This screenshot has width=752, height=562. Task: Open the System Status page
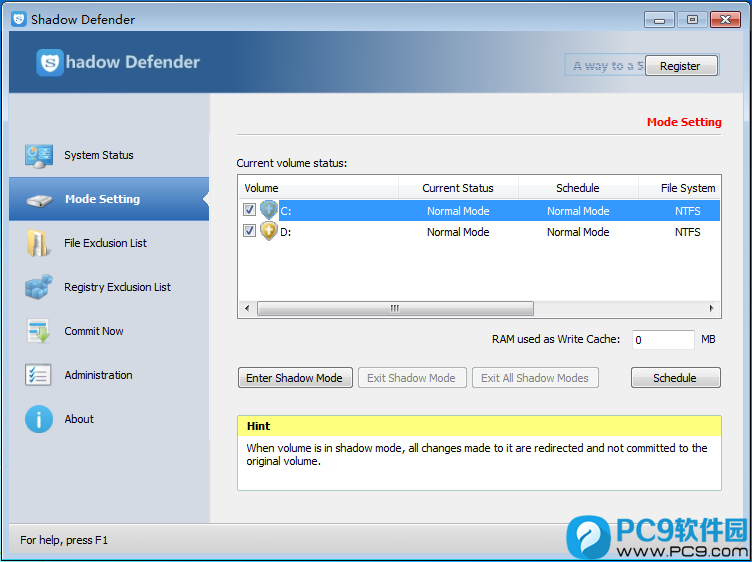click(x=99, y=155)
